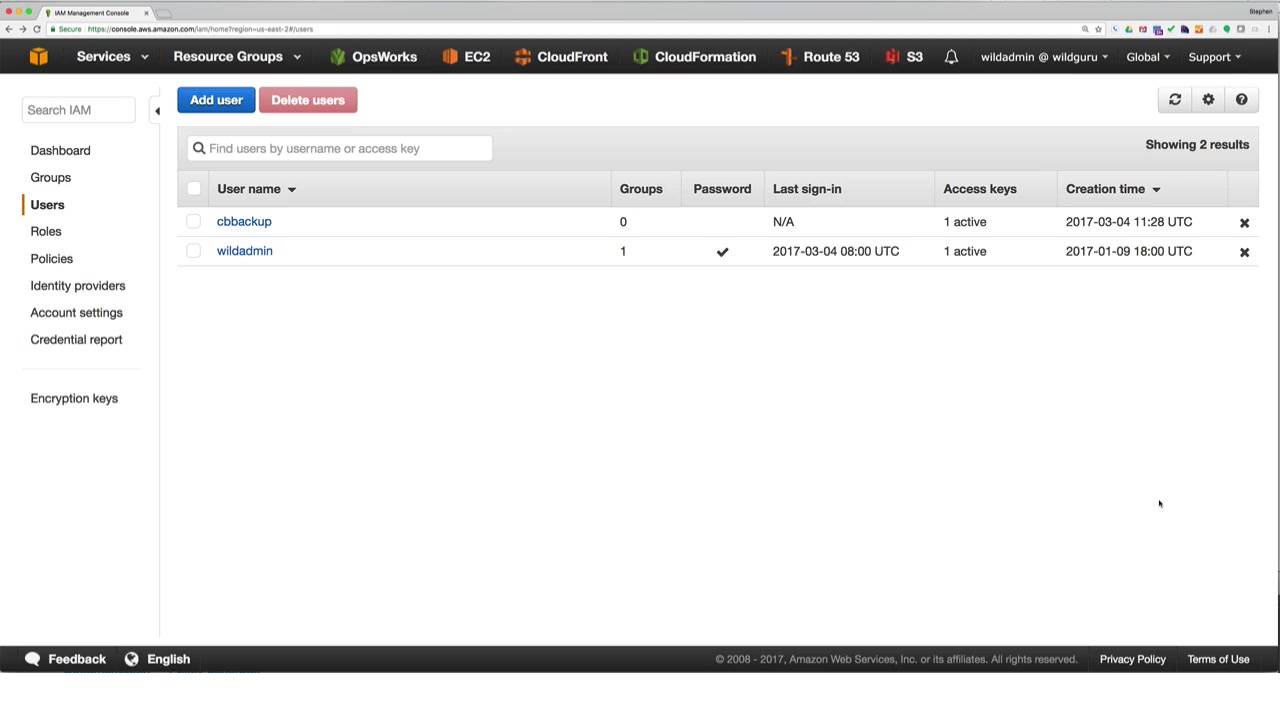1280x720 pixels.
Task: Open the CloudFormation shortcut icon
Action: [640, 57]
